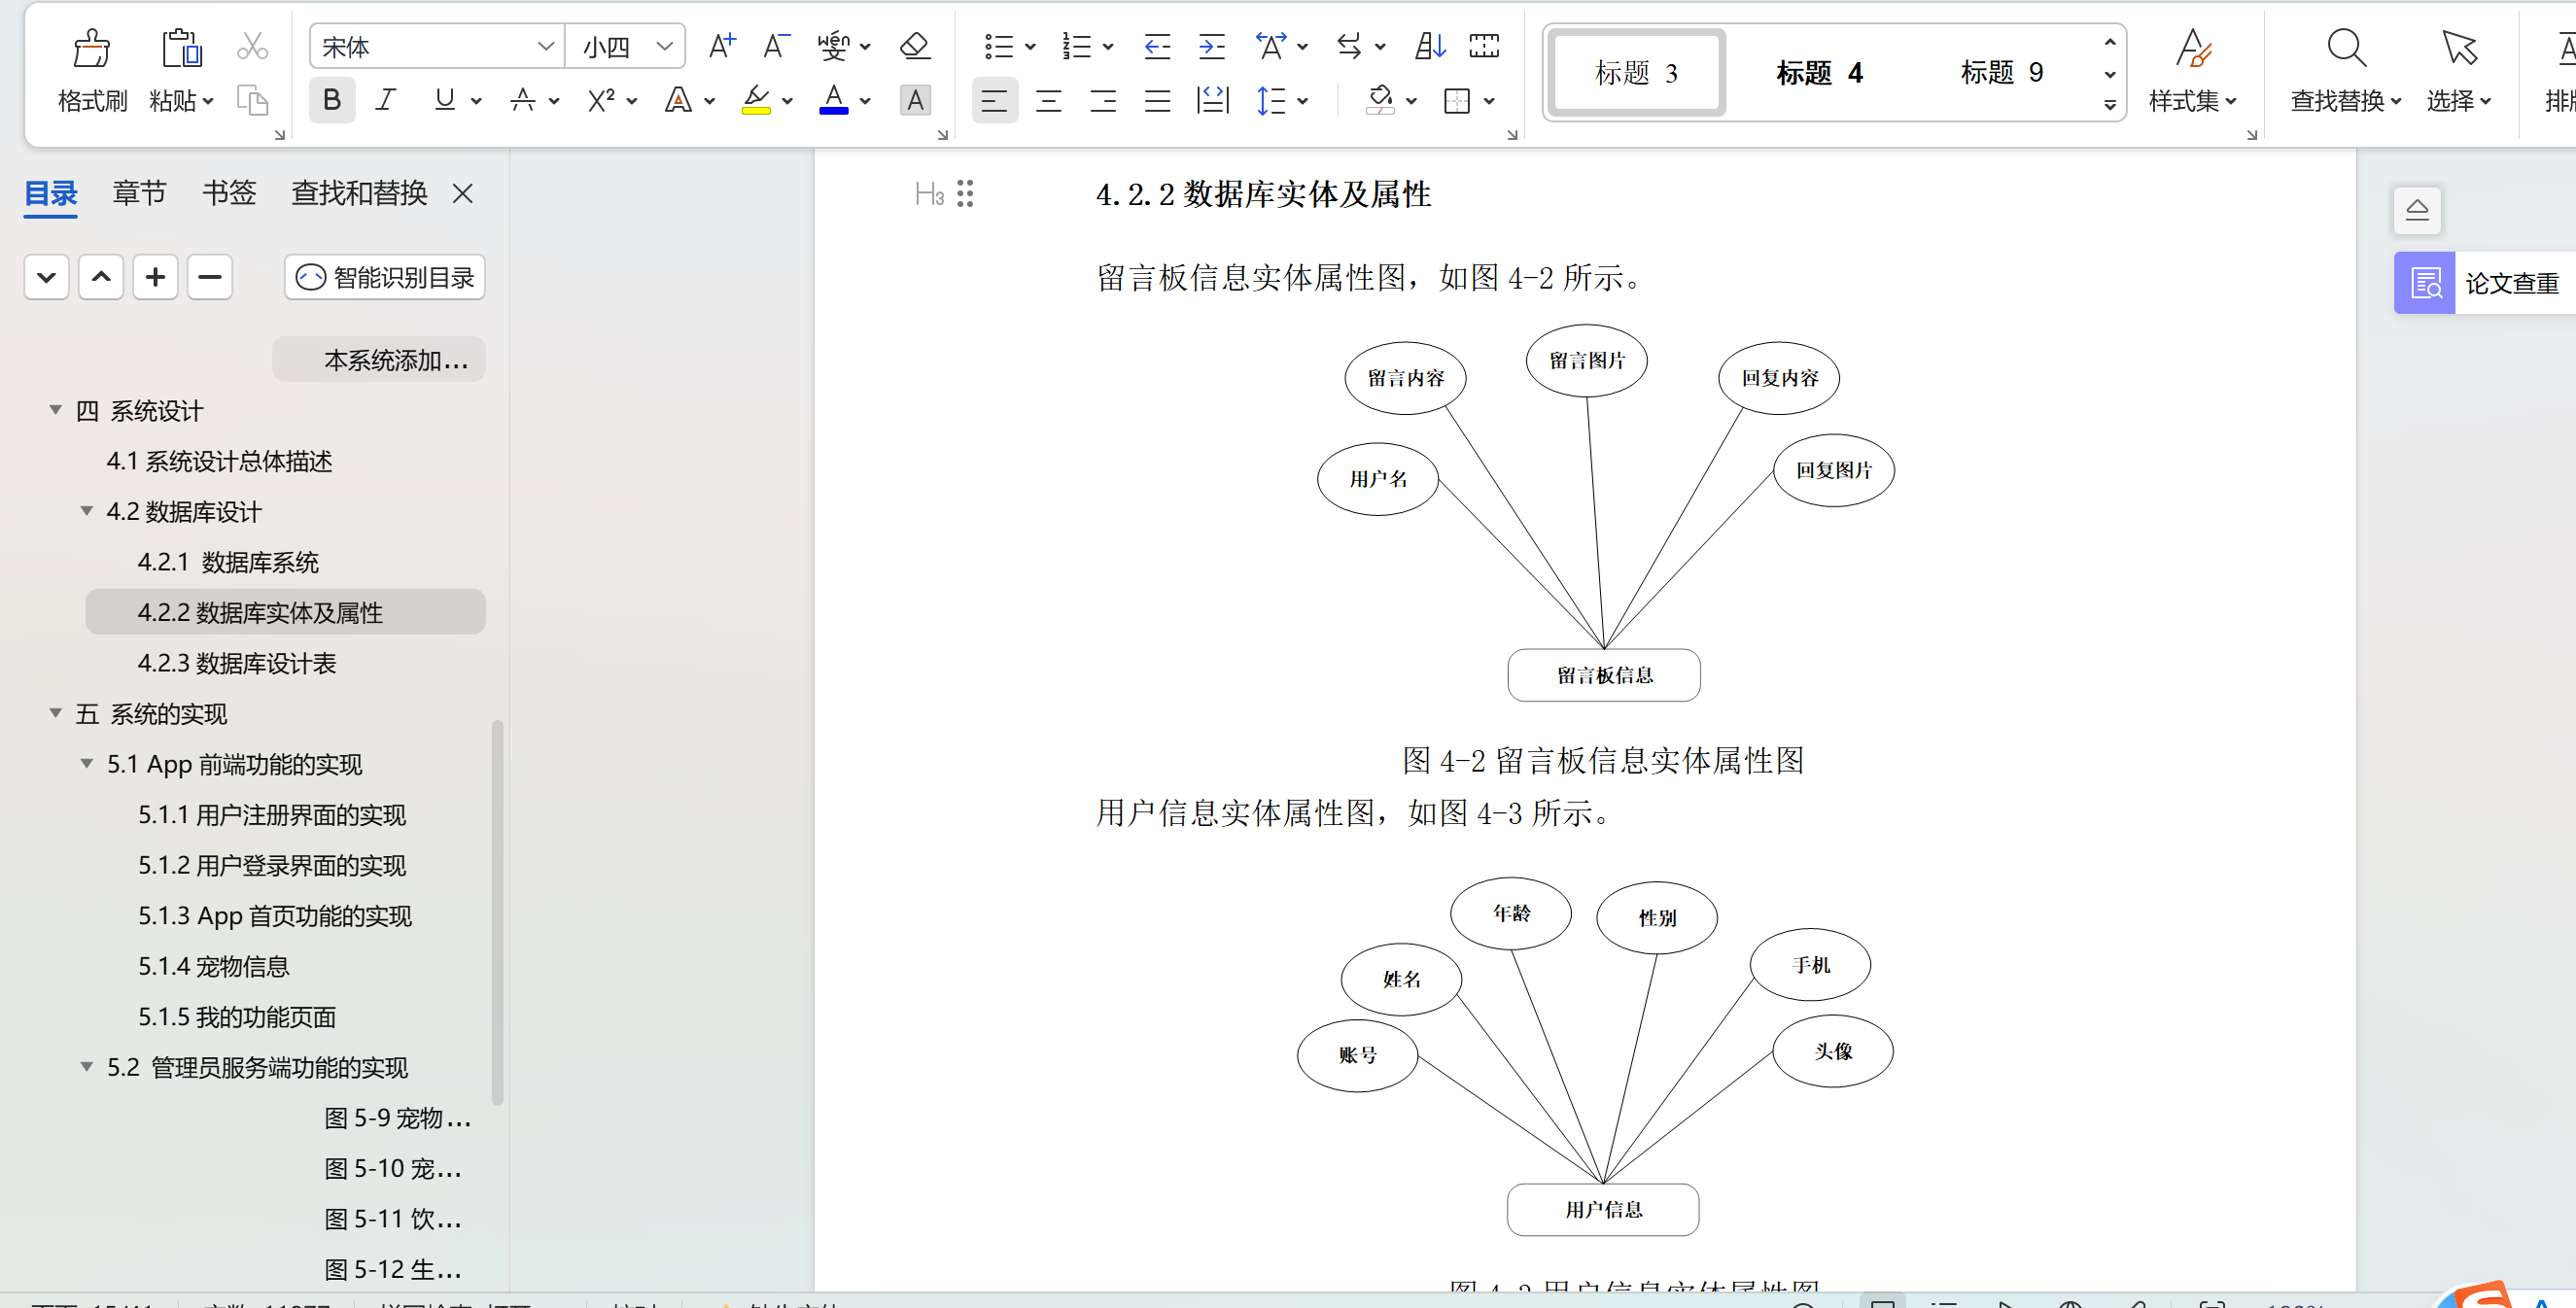Go to 5.1.4 宠物信息 in outline
The image size is (2576, 1308).
[213, 966]
